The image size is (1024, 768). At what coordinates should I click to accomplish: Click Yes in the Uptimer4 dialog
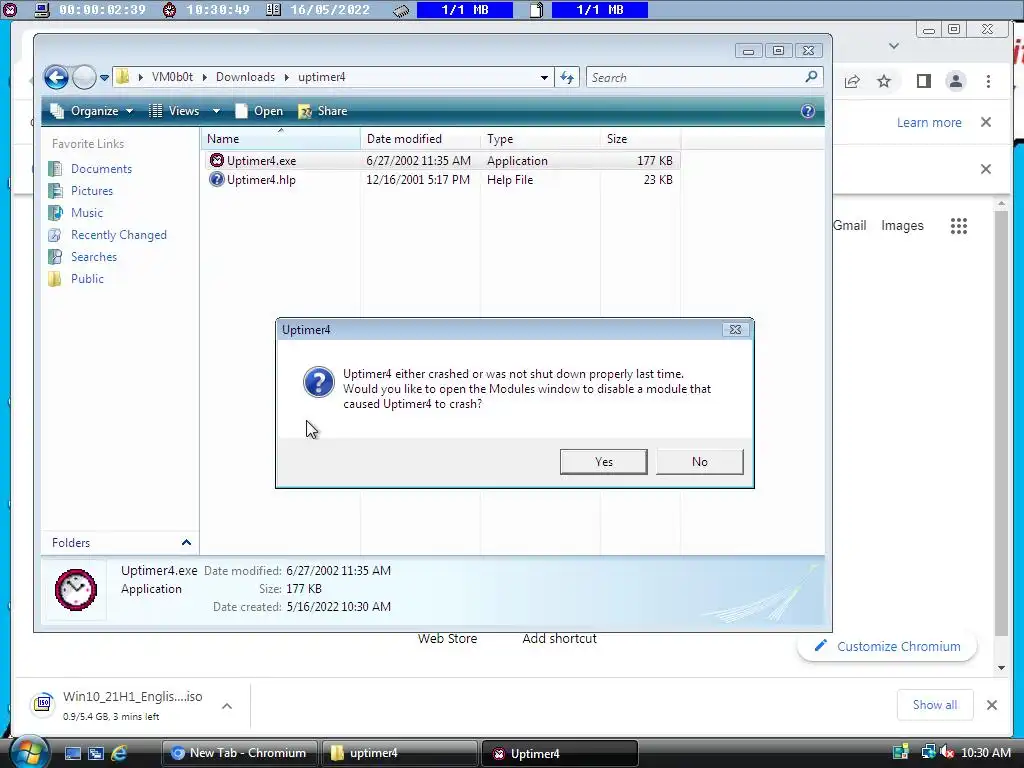pyautogui.click(x=603, y=462)
